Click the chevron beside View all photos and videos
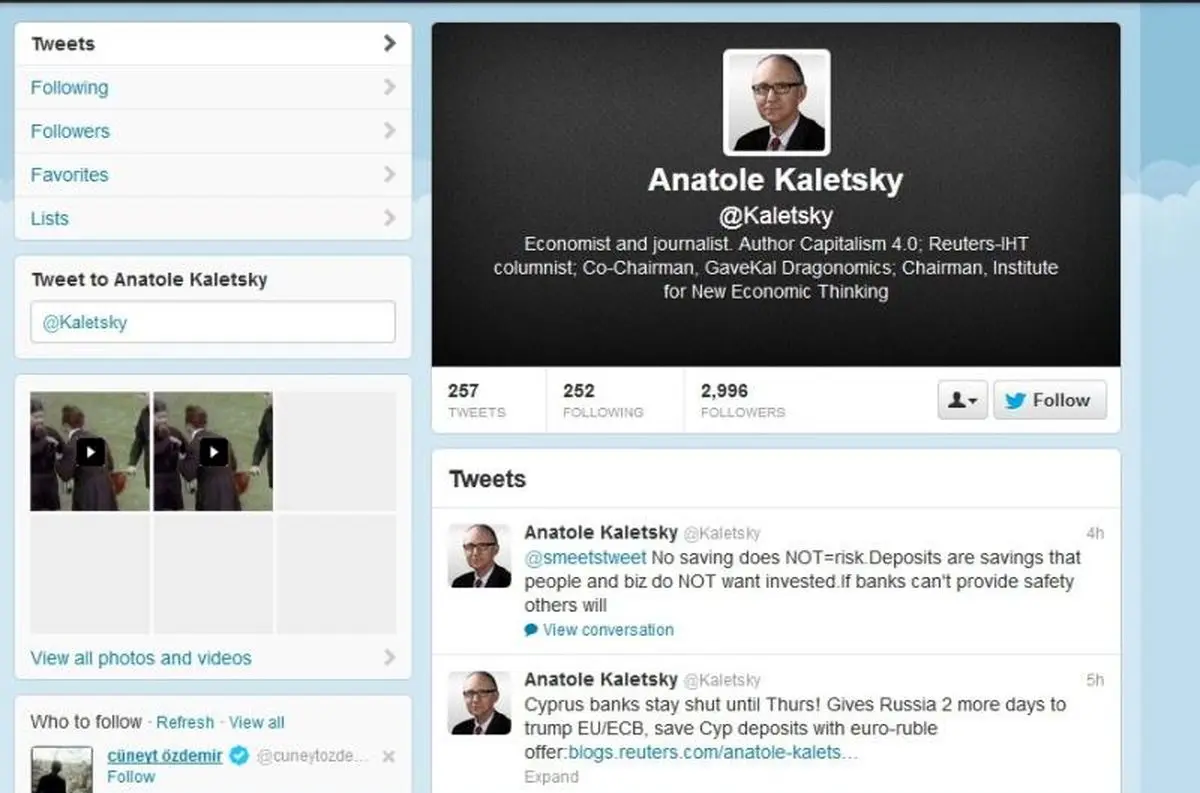 [389, 658]
